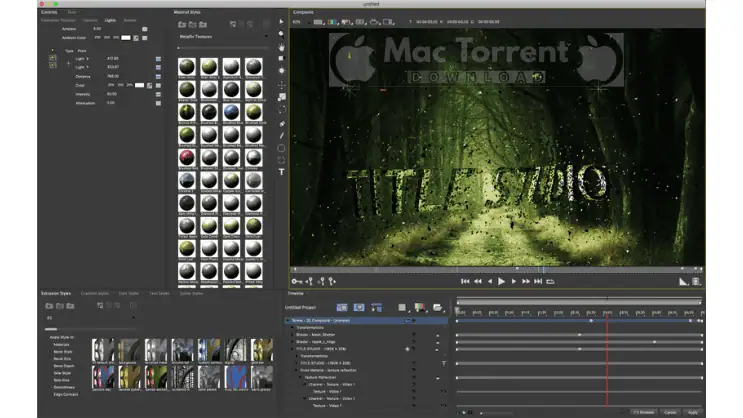Select the rectangle shape tool
The width and height of the screenshot is (743, 418).
(x=281, y=148)
